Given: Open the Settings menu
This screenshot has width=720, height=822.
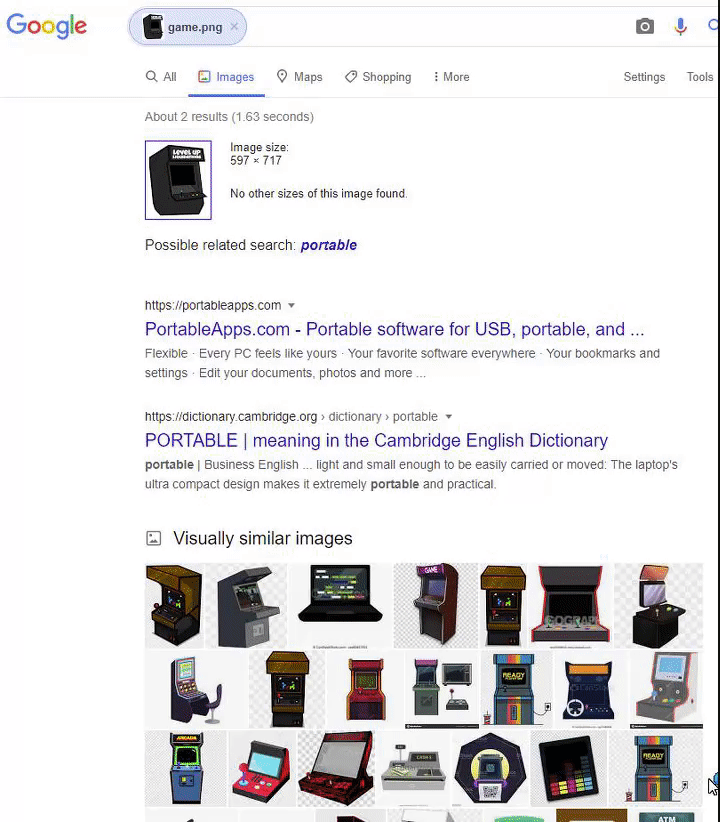Looking at the screenshot, I should click(x=644, y=77).
